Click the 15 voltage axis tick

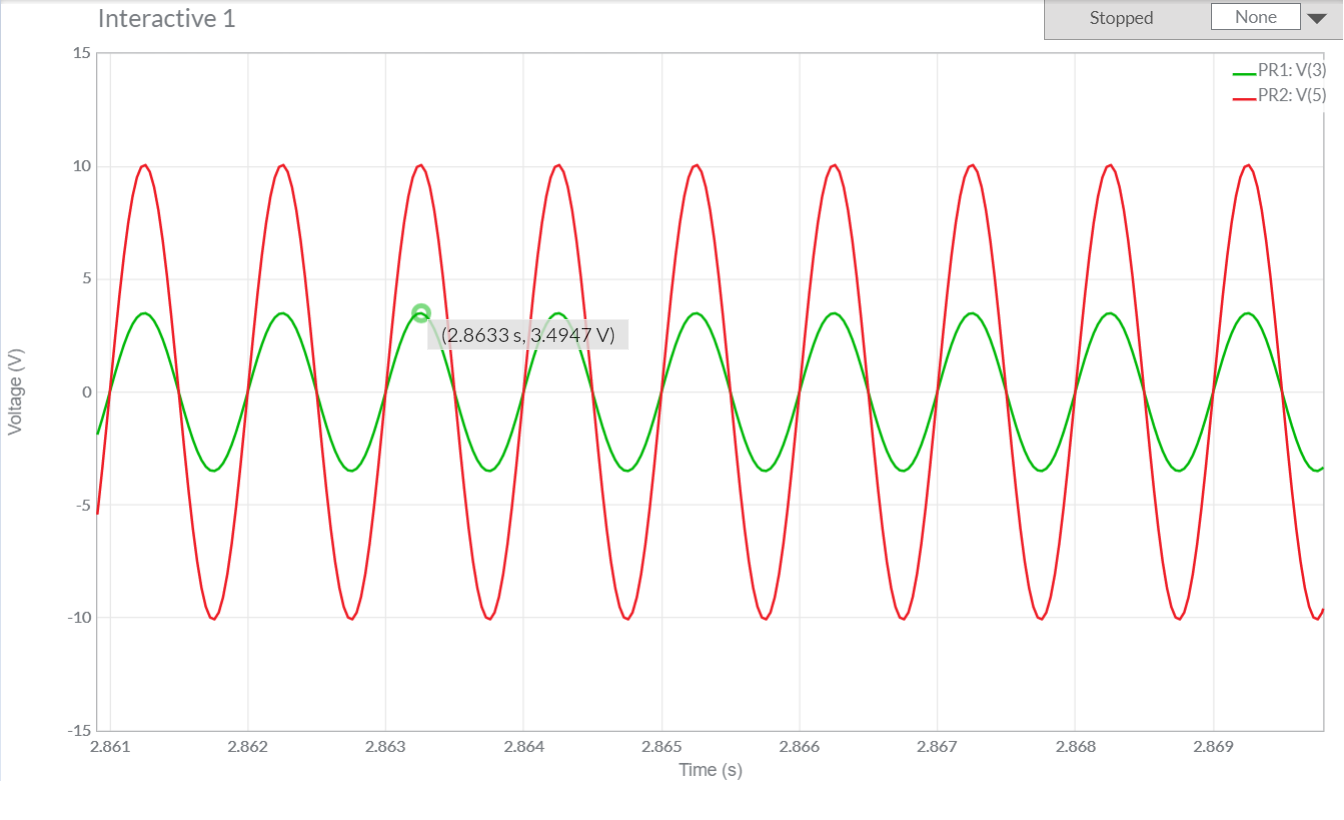(82, 53)
